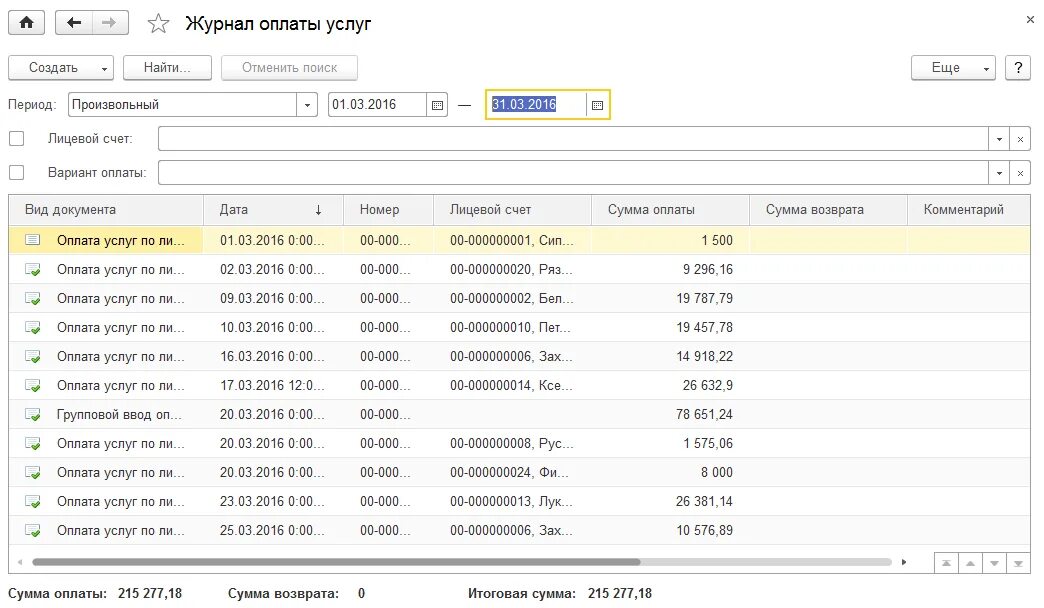
Task: Click posted-document icon for the 9 296,16 row
Action: (x=33, y=270)
